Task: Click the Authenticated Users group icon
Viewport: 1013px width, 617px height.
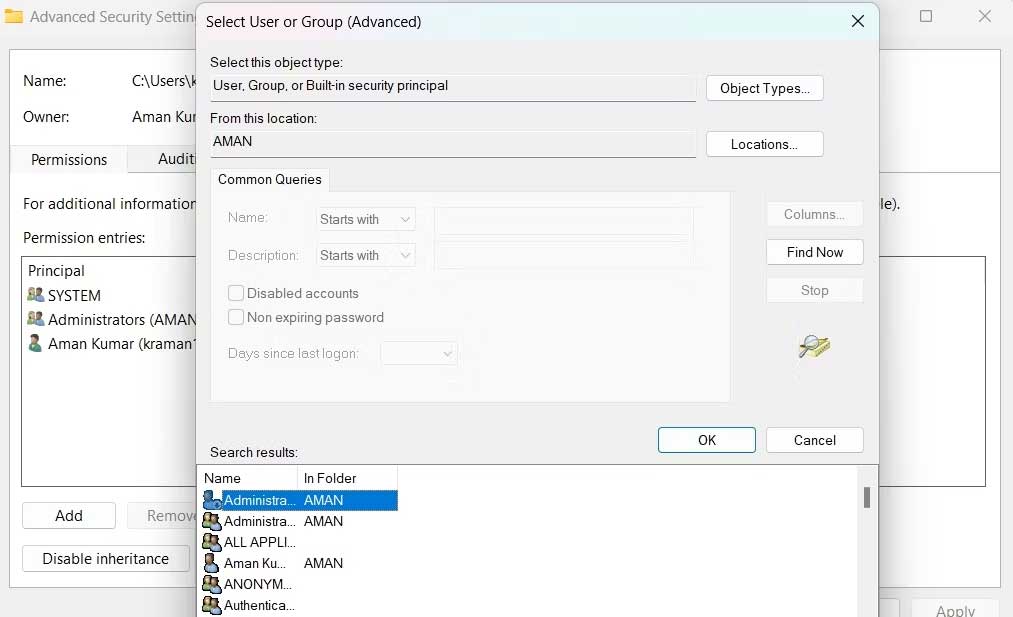Action: tap(211, 605)
